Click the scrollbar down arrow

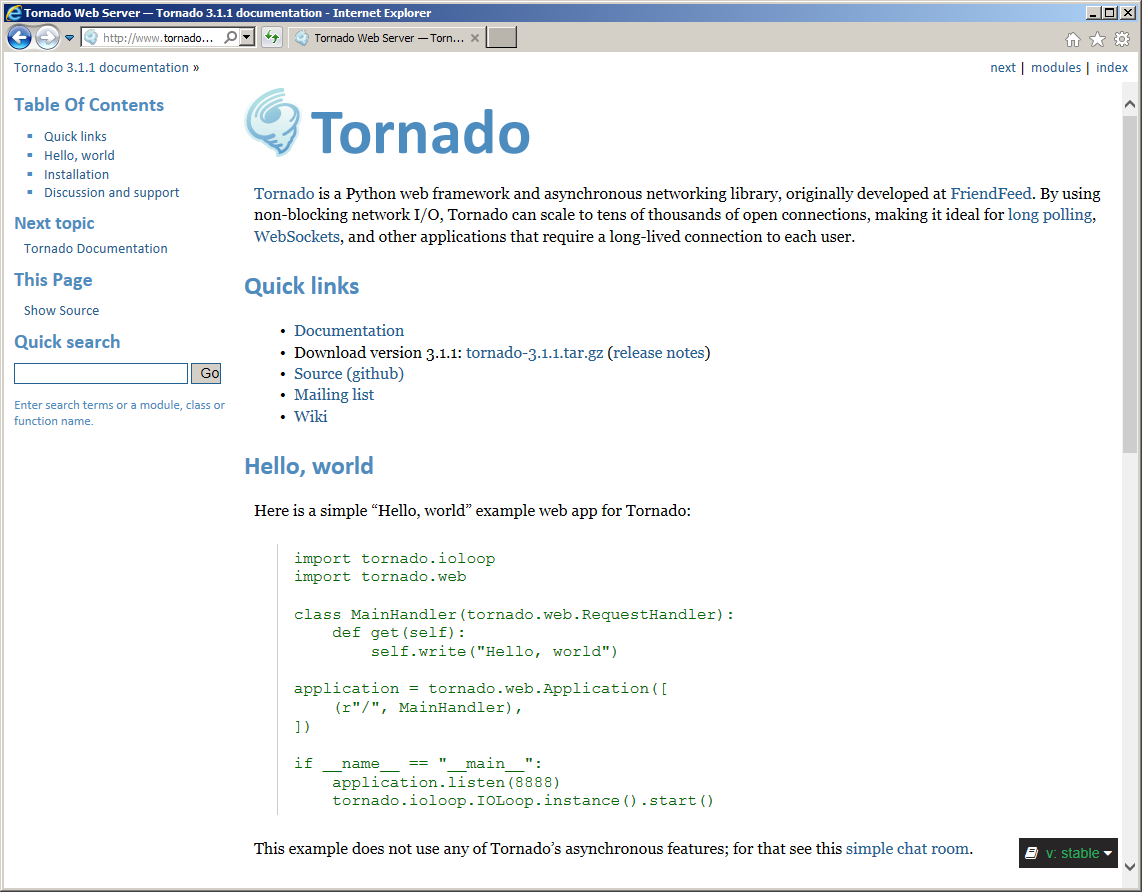[1129, 867]
